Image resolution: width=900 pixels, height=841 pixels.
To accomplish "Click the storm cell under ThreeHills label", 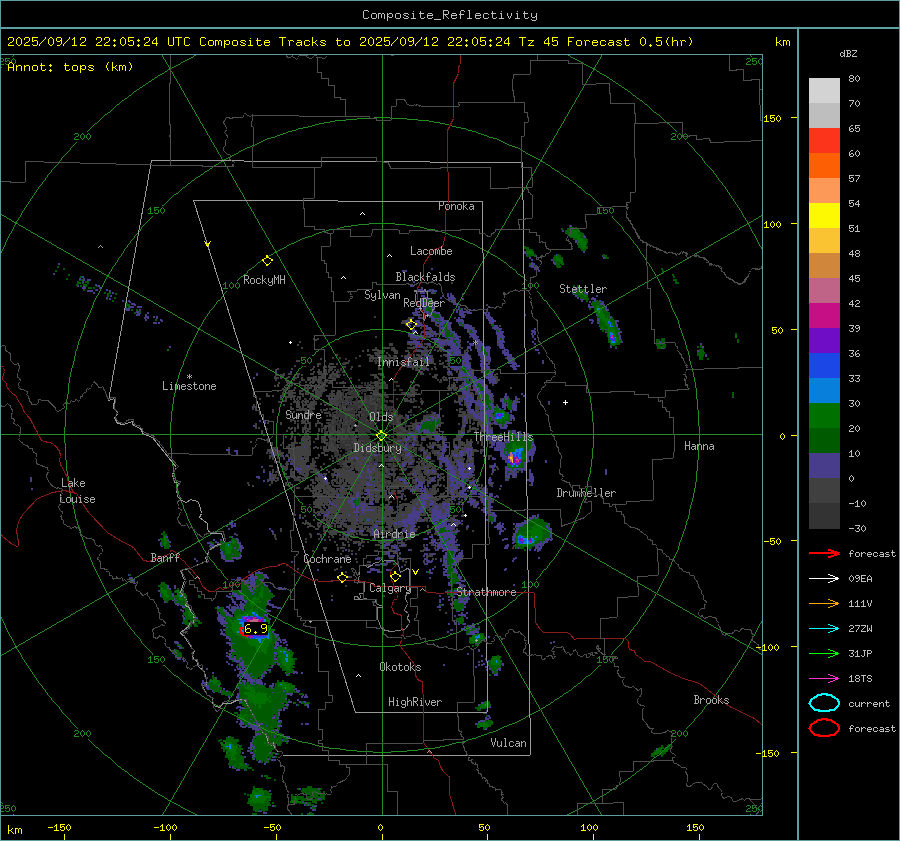I will [x=515, y=457].
